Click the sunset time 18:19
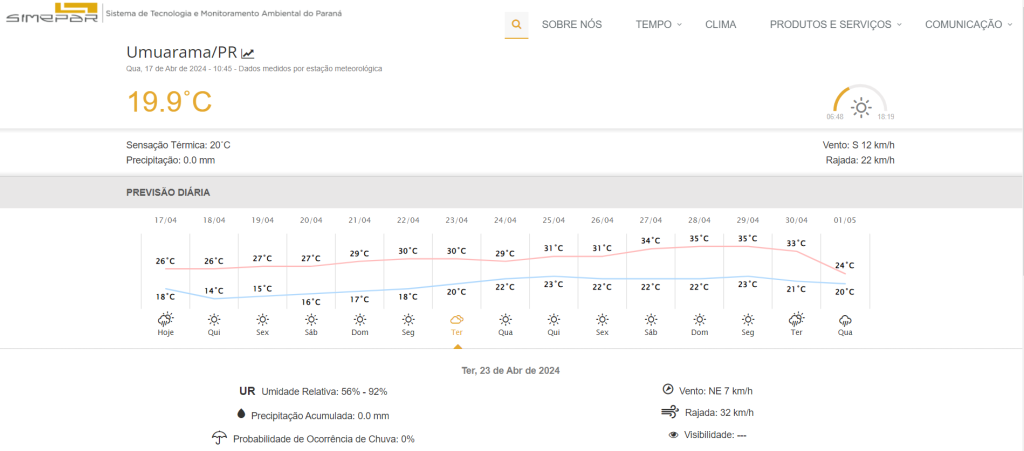Image resolution: width=1024 pixels, height=451 pixels. (886, 116)
